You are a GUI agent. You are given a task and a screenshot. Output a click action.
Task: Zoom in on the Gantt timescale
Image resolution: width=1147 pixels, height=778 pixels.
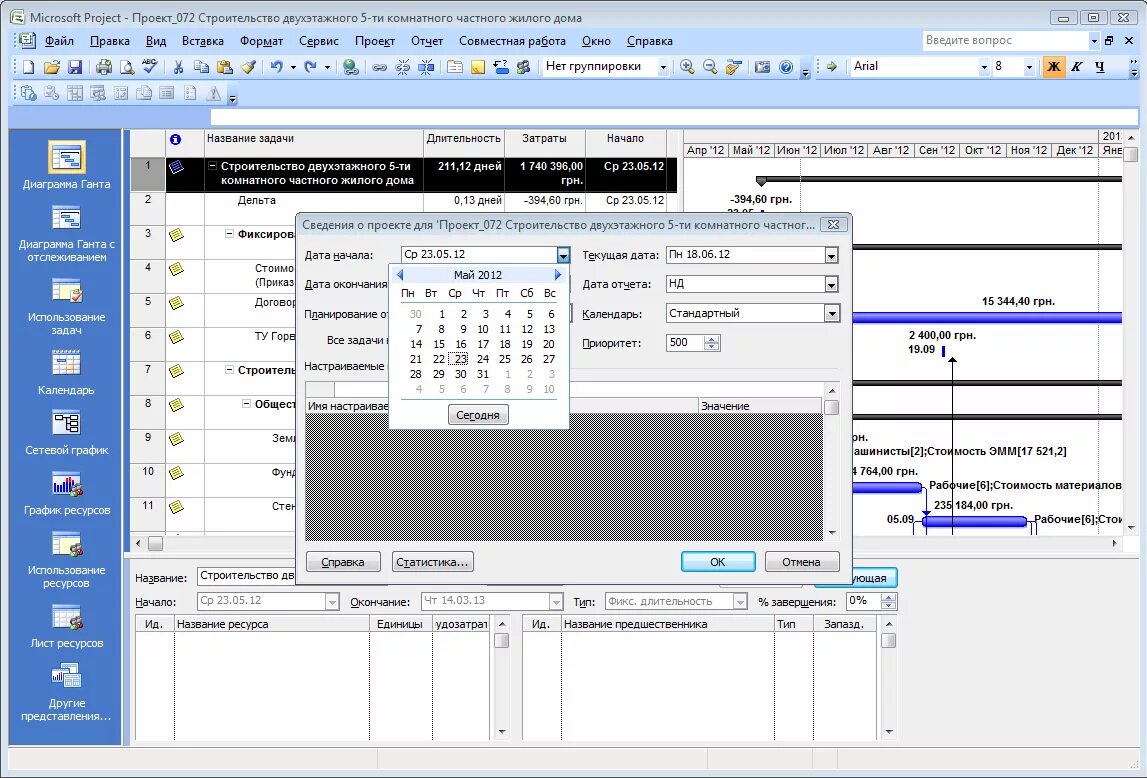click(x=687, y=67)
